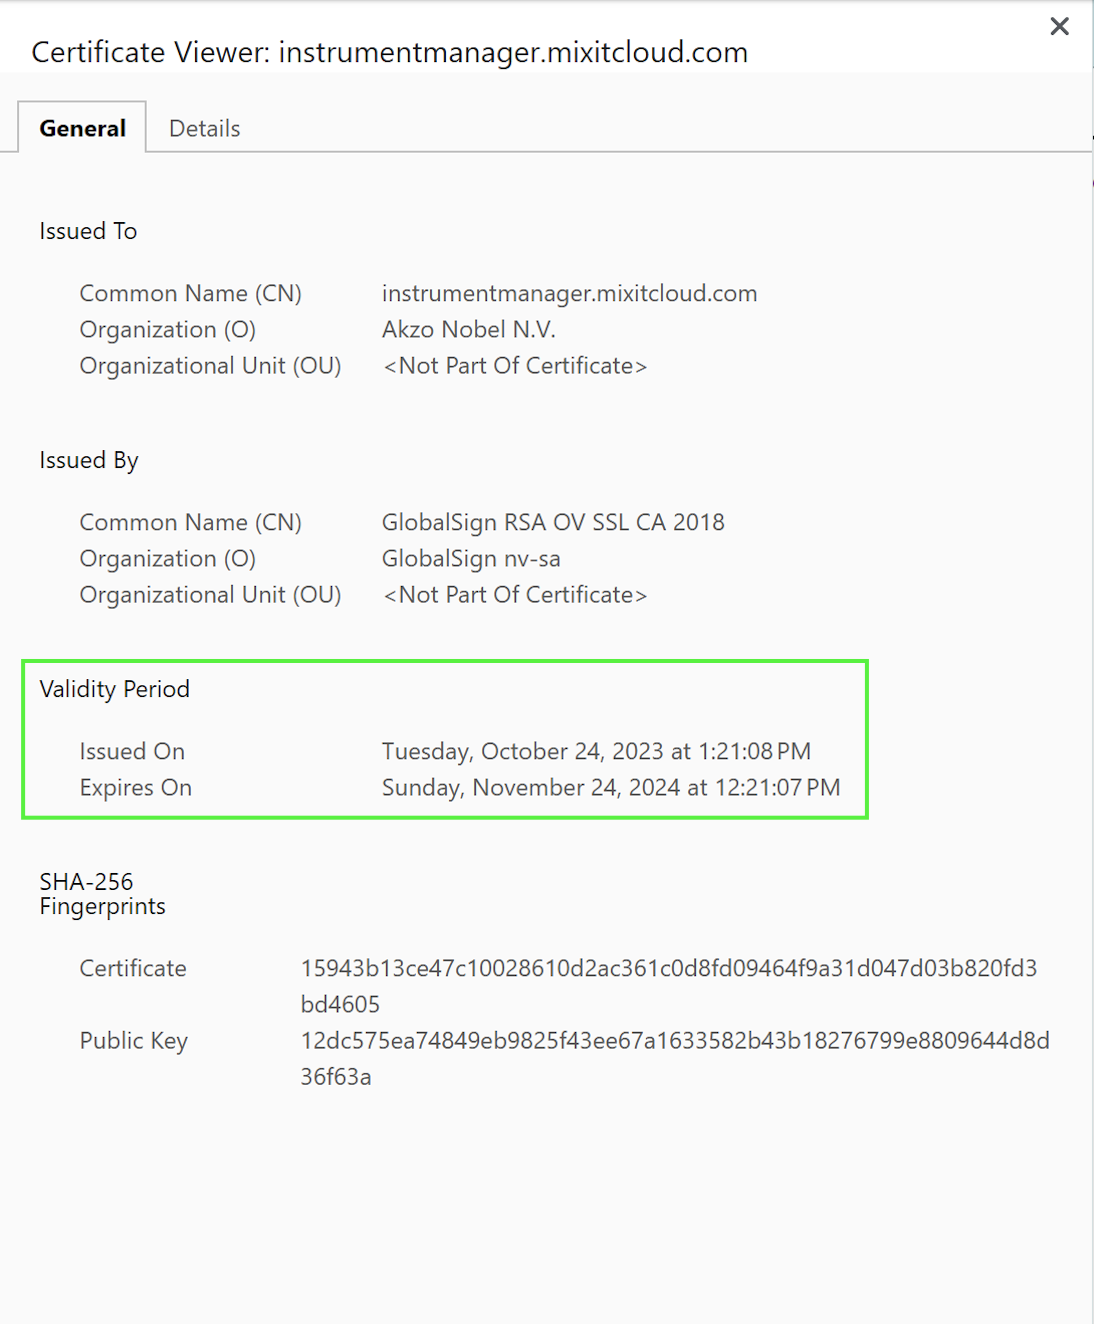Select the General tab
Image resolution: width=1094 pixels, height=1324 pixels.
point(82,128)
